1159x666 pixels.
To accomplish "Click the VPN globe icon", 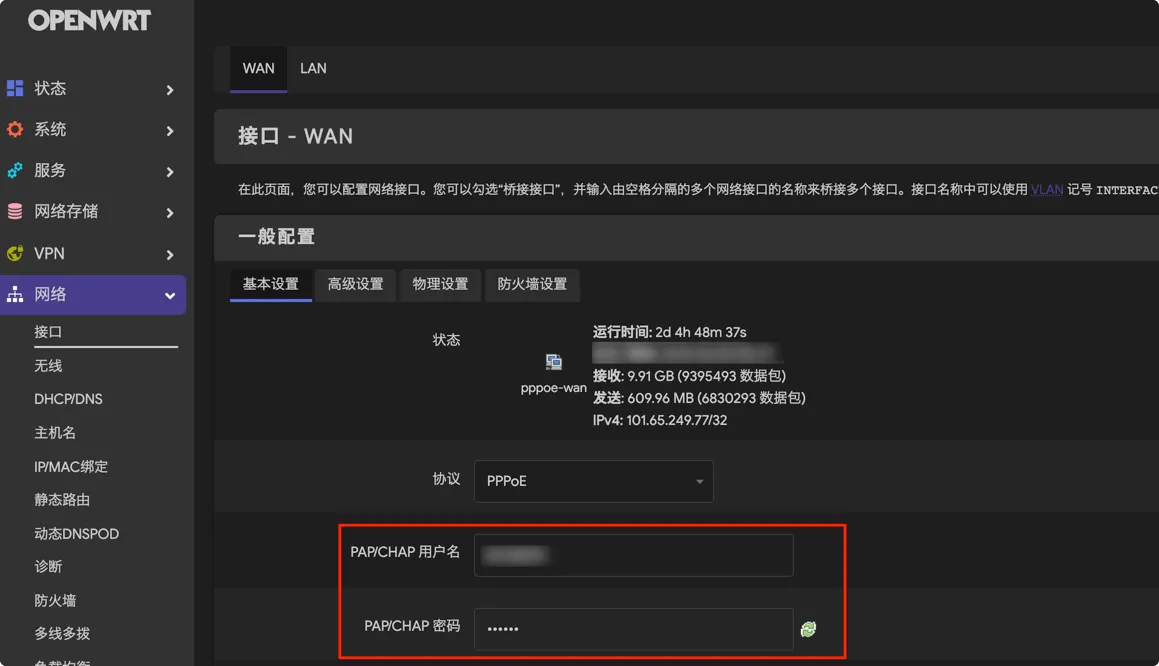I will point(15,254).
